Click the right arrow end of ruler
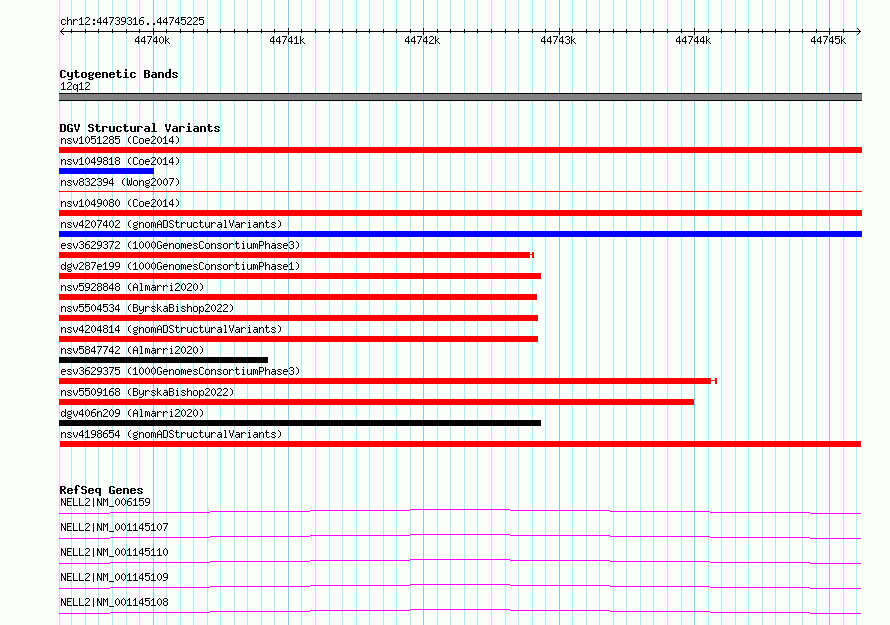This screenshot has height=625, width=890. point(859,31)
